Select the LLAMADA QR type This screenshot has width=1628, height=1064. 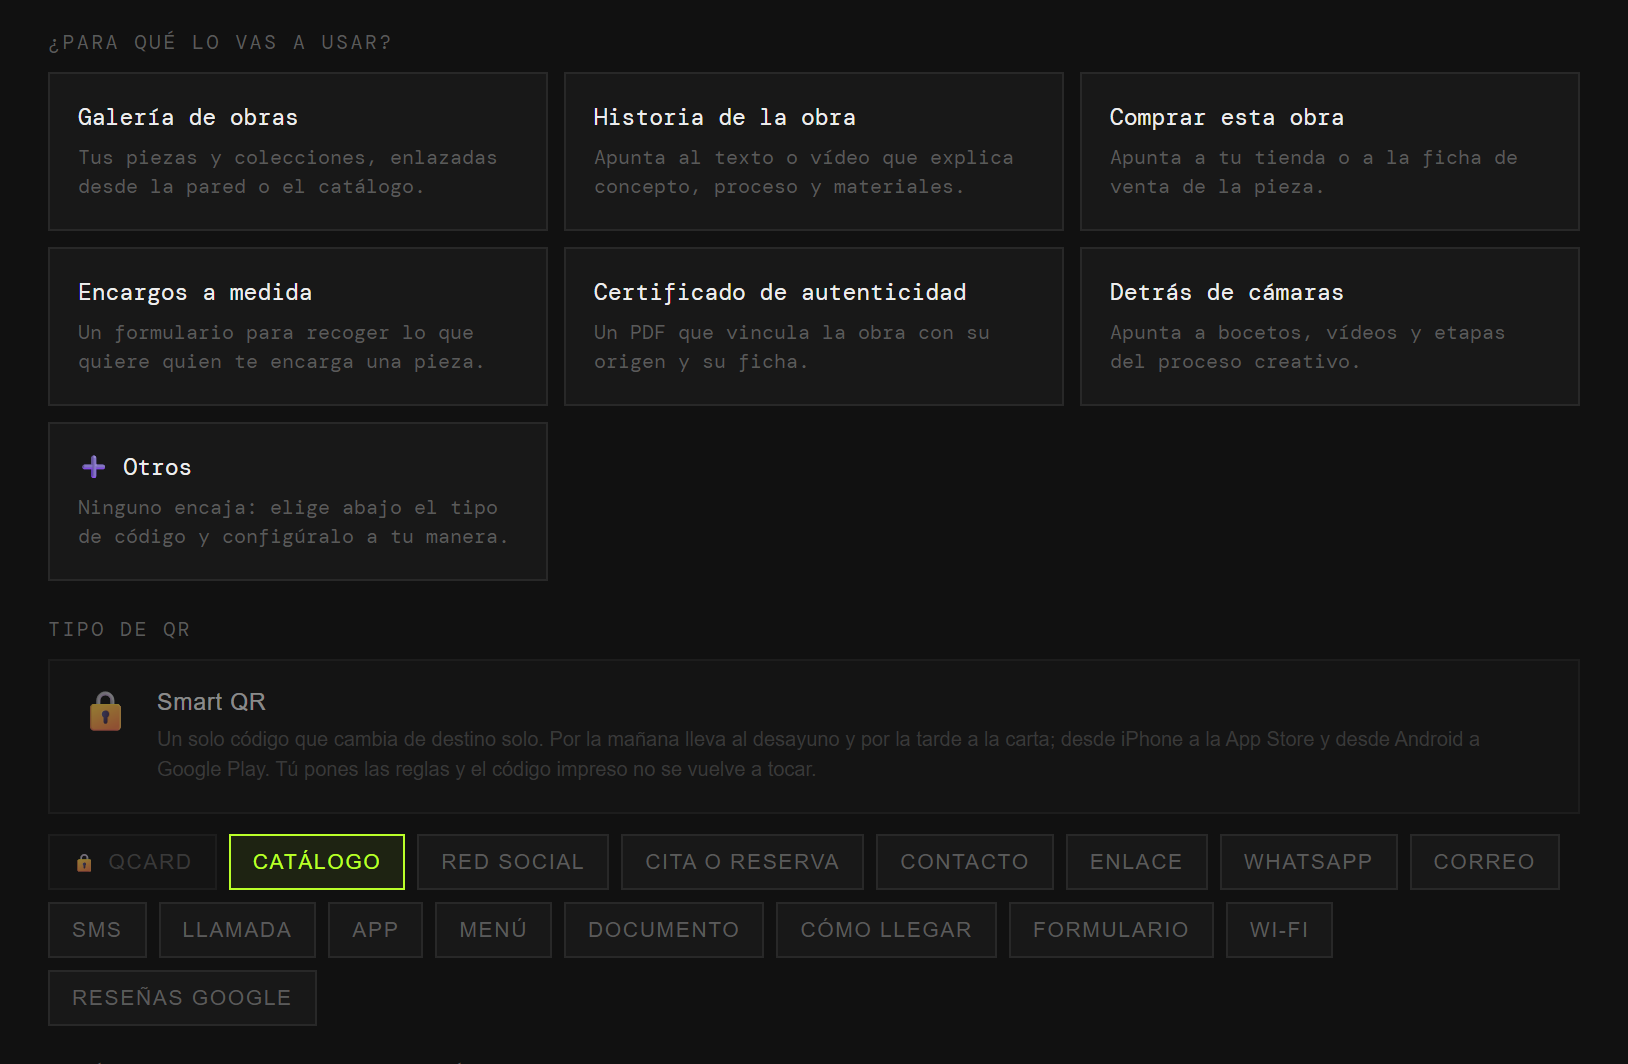[x=237, y=930]
